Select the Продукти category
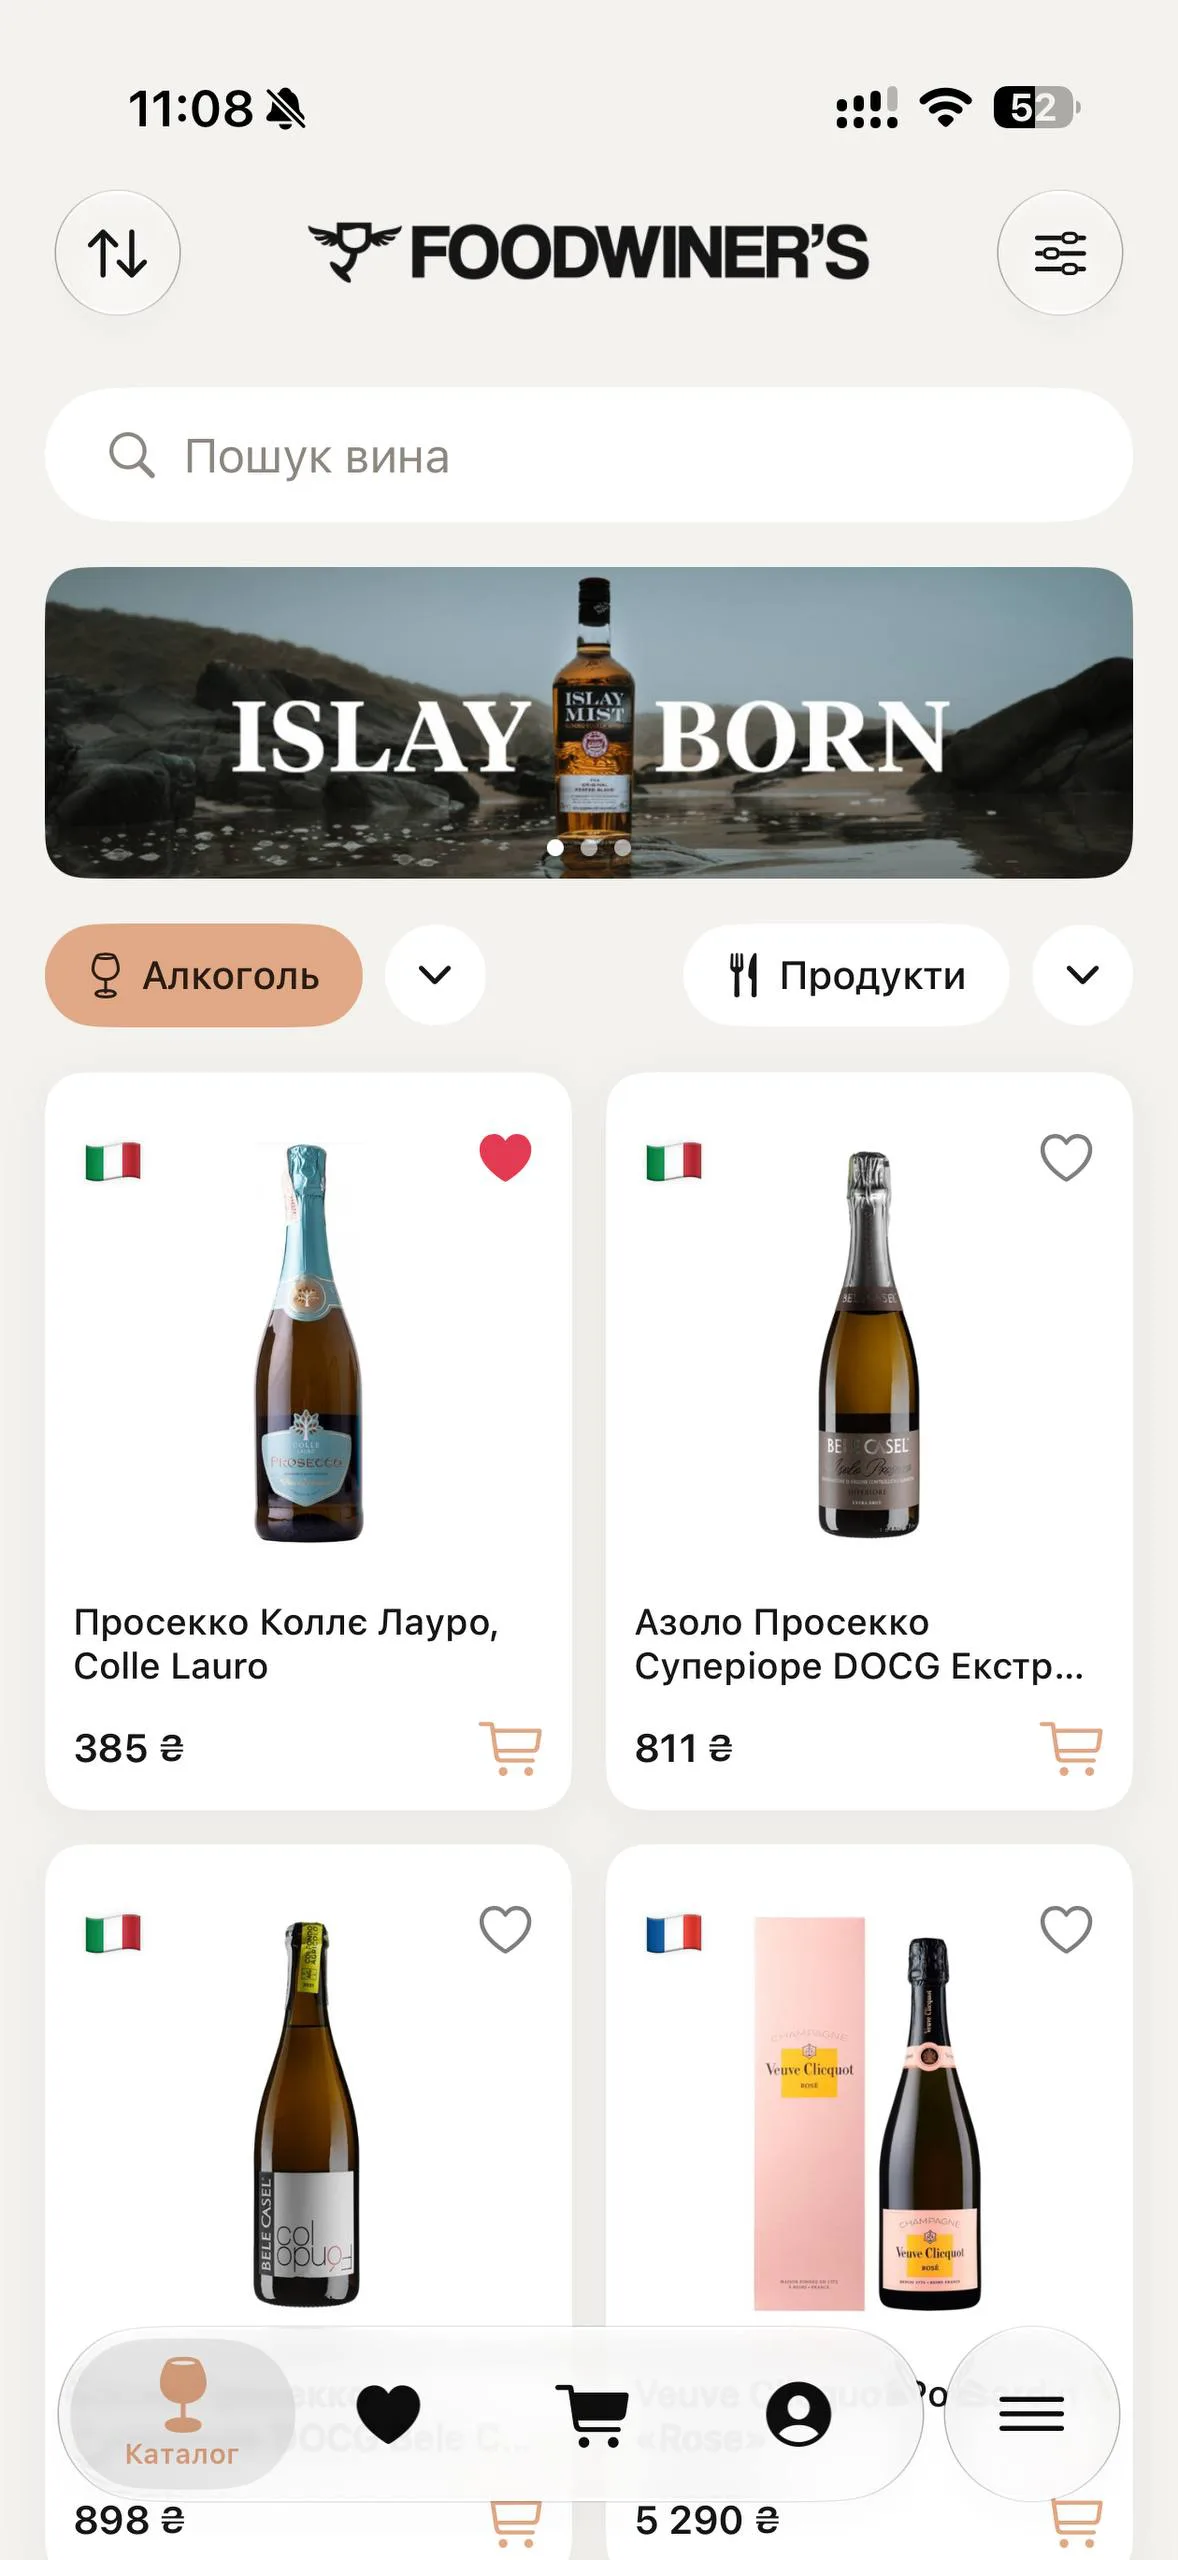1178x2560 pixels. 846,975
